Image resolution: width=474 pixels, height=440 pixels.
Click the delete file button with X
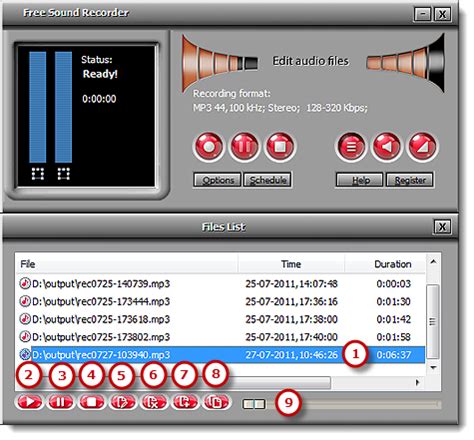click(x=154, y=402)
